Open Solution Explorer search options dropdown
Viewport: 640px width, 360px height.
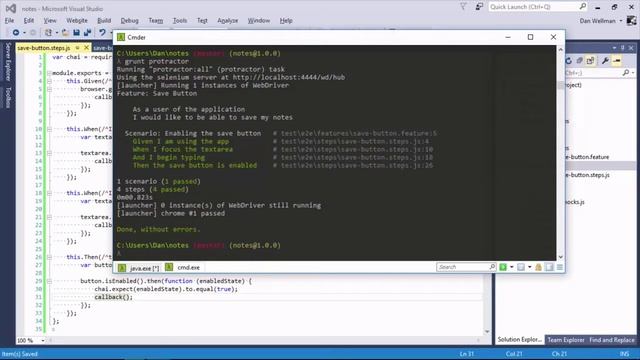(633, 73)
